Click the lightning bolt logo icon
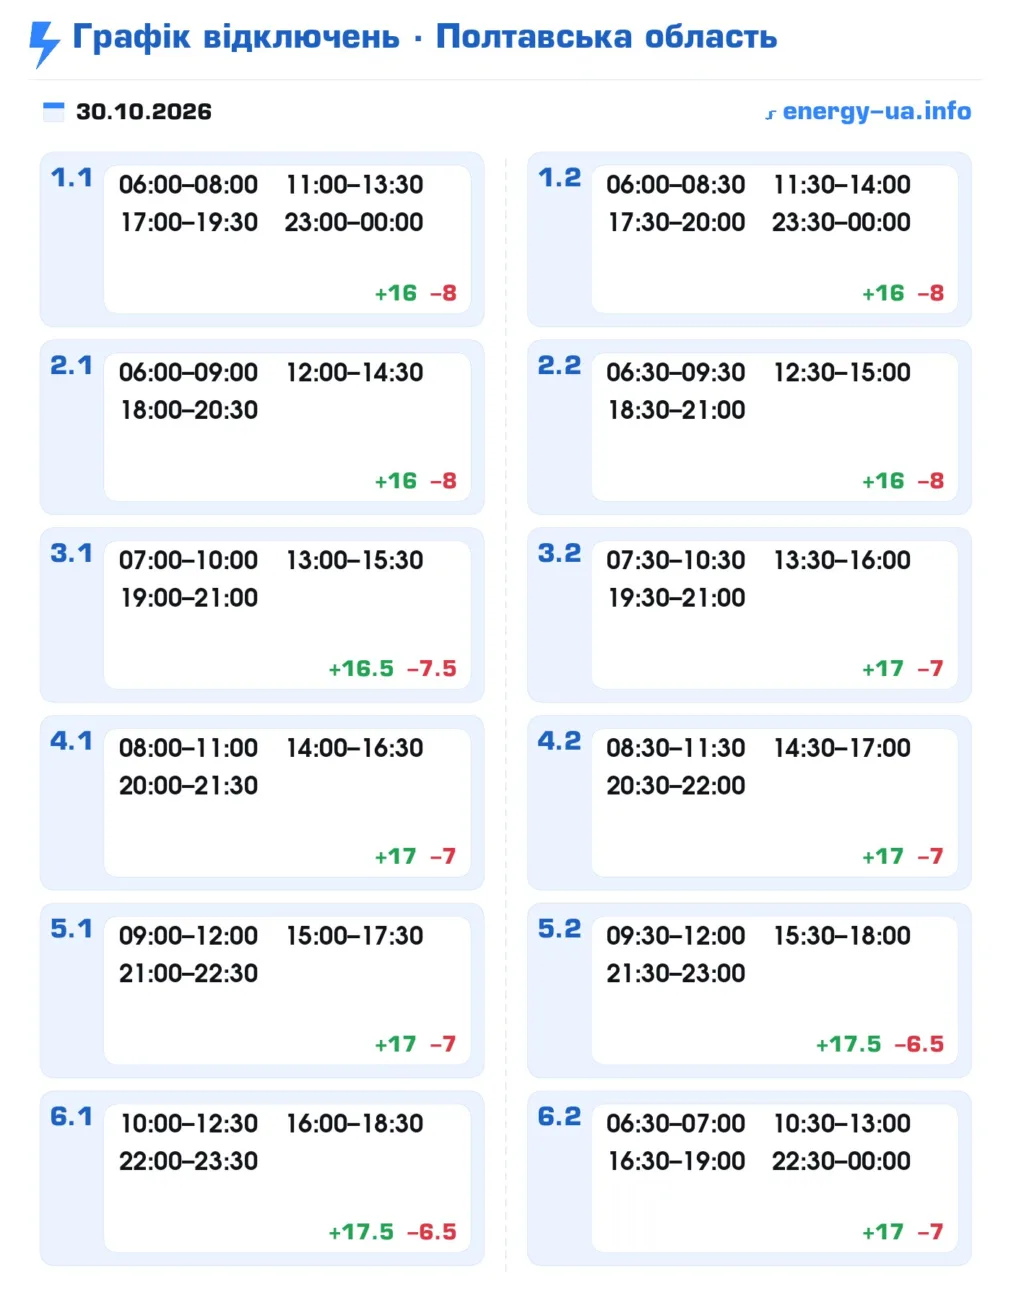The width and height of the screenshot is (1011, 1300). pos(45,45)
